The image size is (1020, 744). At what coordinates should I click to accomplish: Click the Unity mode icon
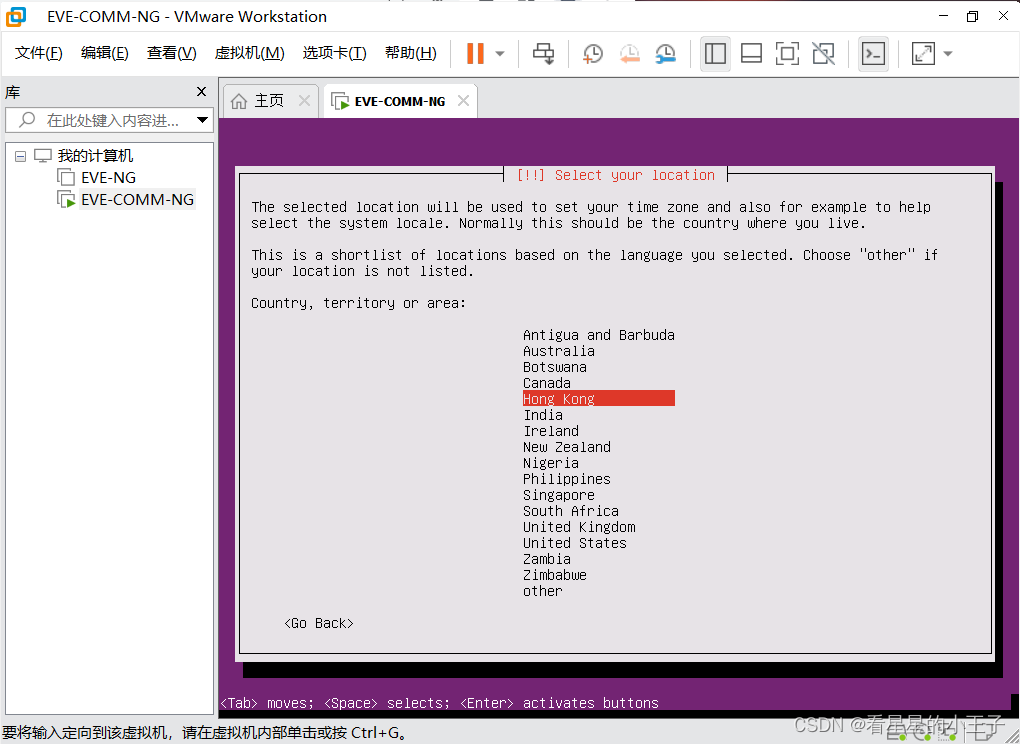(x=824, y=53)
